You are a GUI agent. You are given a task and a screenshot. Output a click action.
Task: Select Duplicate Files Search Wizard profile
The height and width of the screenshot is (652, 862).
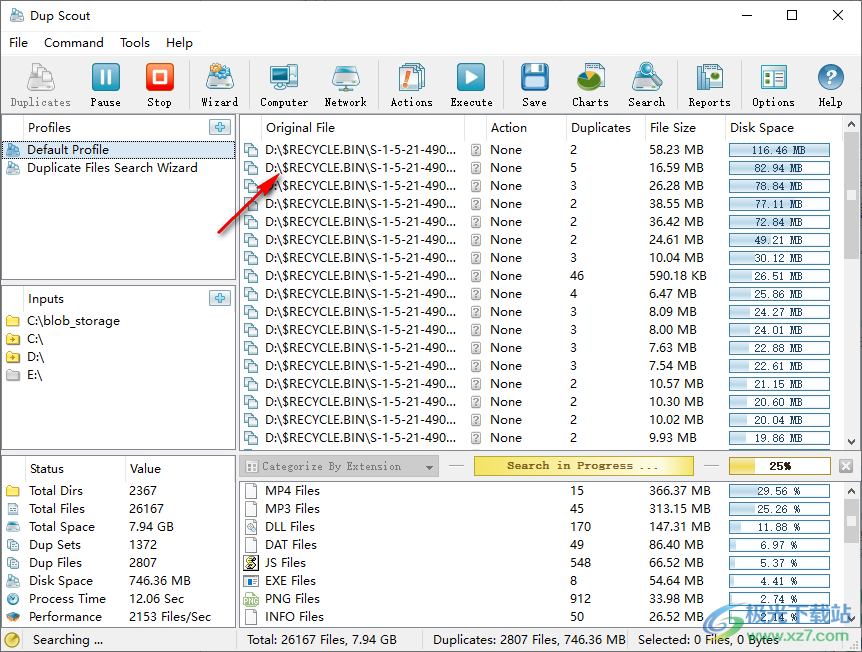click(x=119, y=168)
